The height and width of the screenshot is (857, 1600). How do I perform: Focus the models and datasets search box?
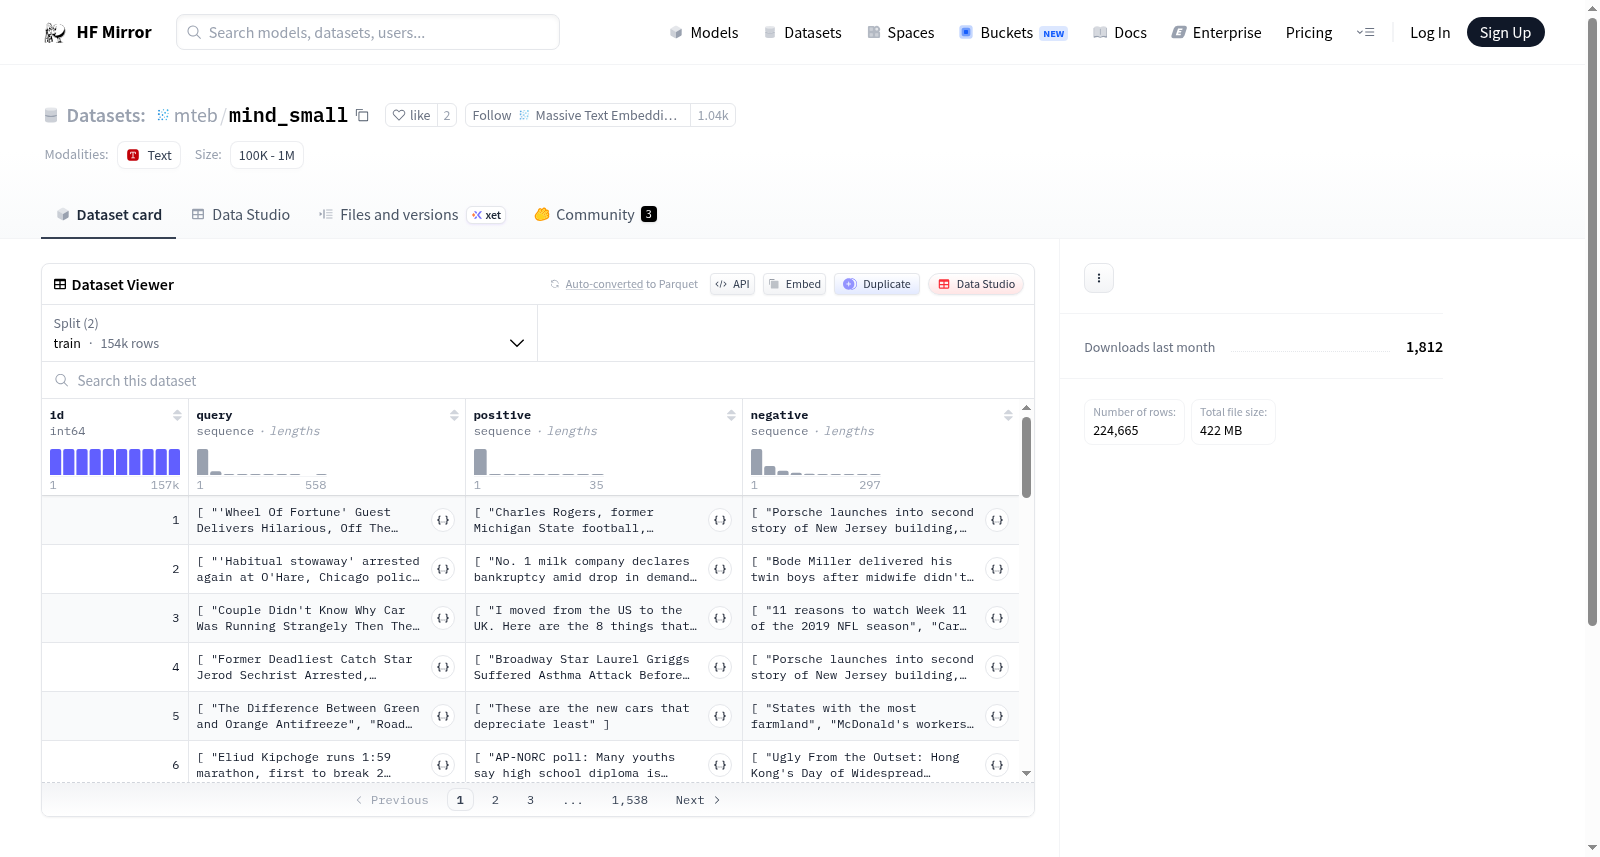click(x=368, y=32)
